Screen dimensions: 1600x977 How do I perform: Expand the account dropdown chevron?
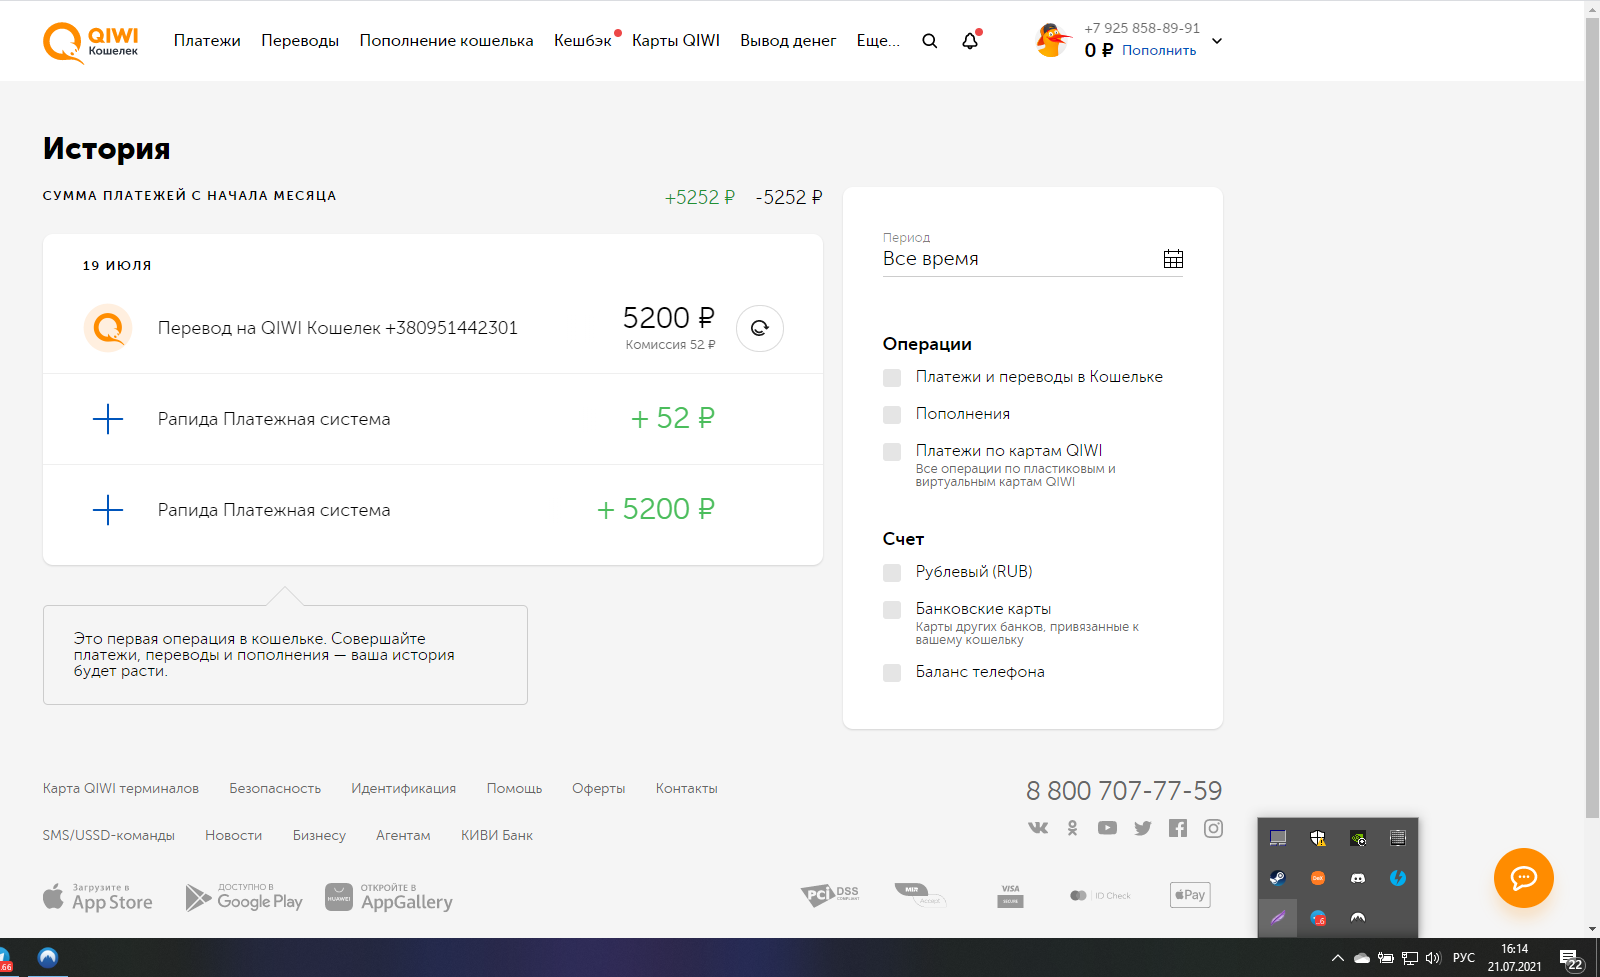pos(1217,41)
